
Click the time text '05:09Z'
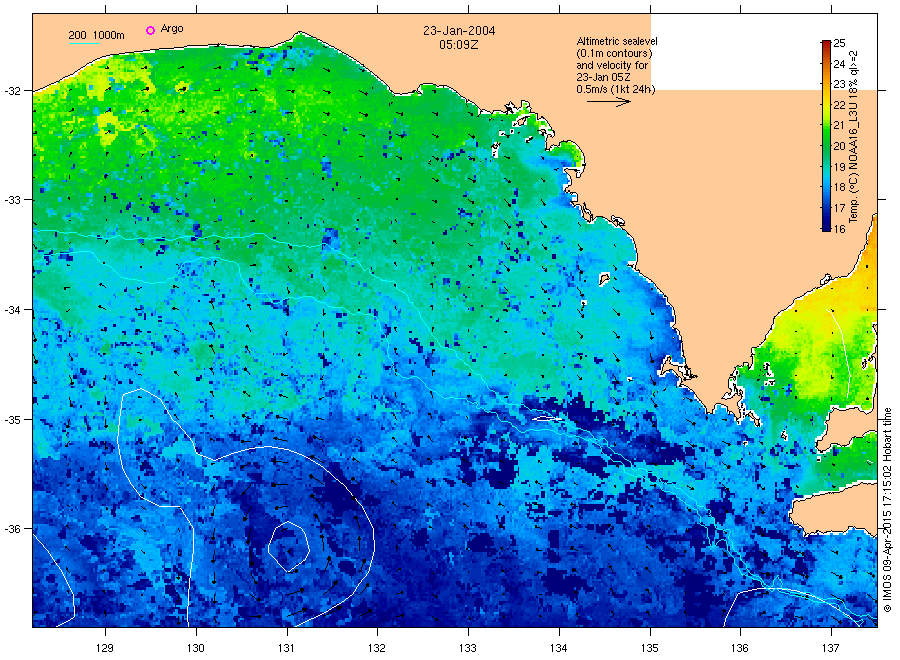tap(459, 44)
